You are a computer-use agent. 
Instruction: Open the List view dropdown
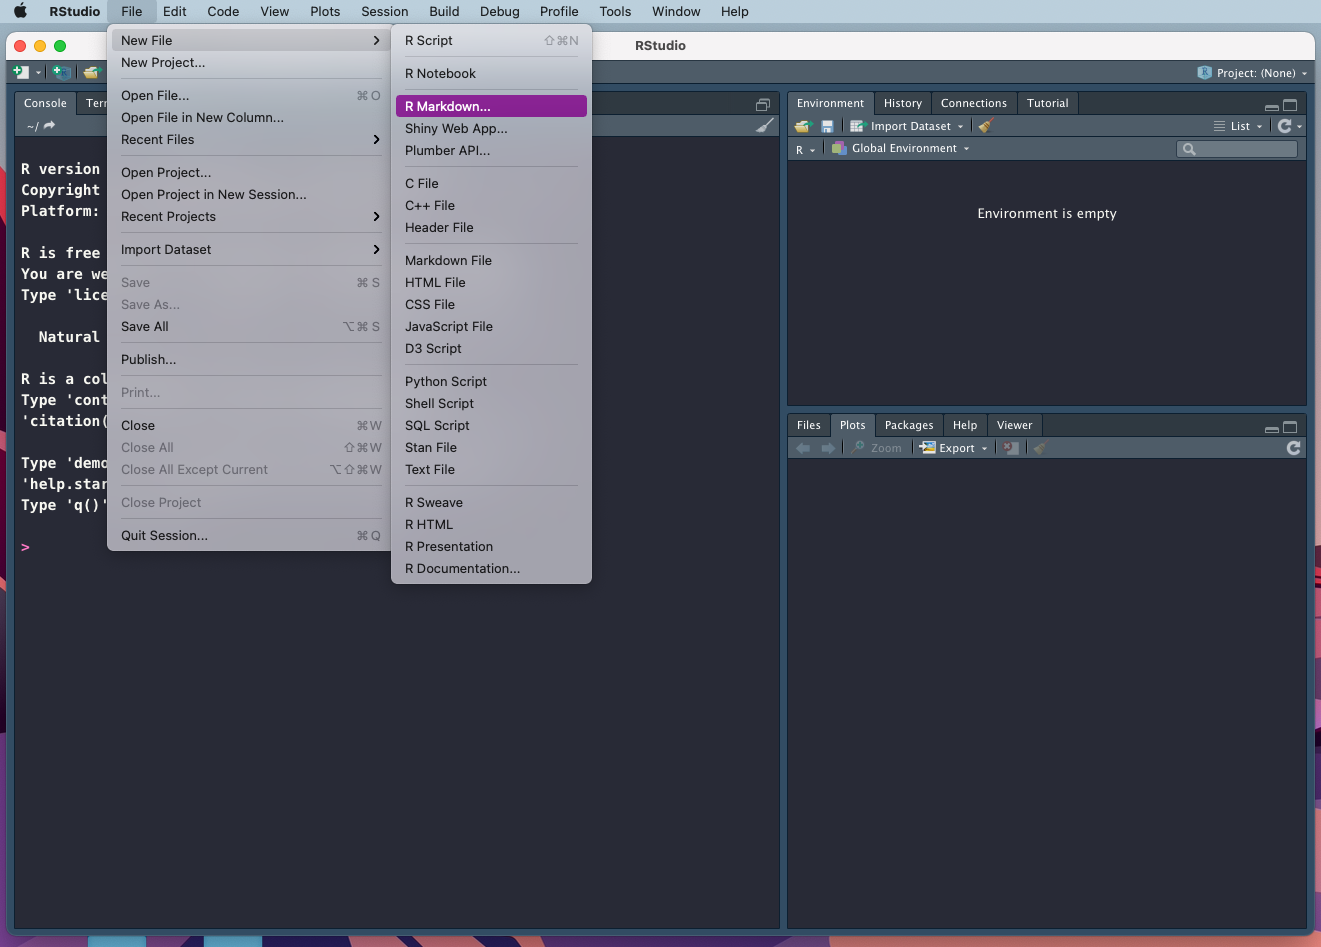tap(1240, 126)
